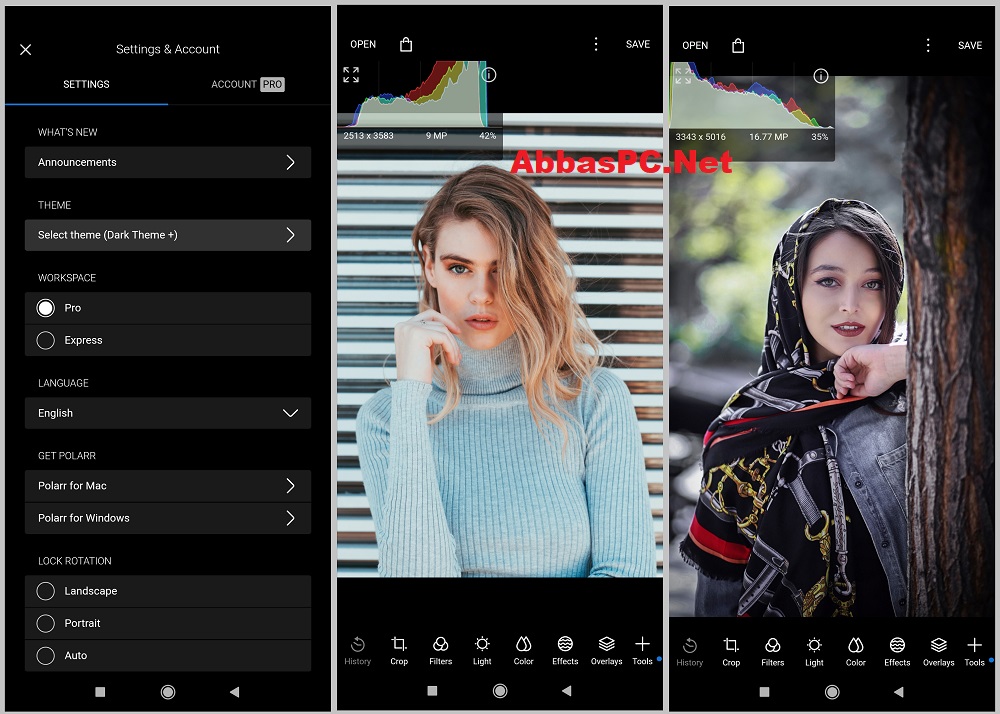Select the Pro workspace radio button
The image size is (1000, 714).
click(45, 308)
